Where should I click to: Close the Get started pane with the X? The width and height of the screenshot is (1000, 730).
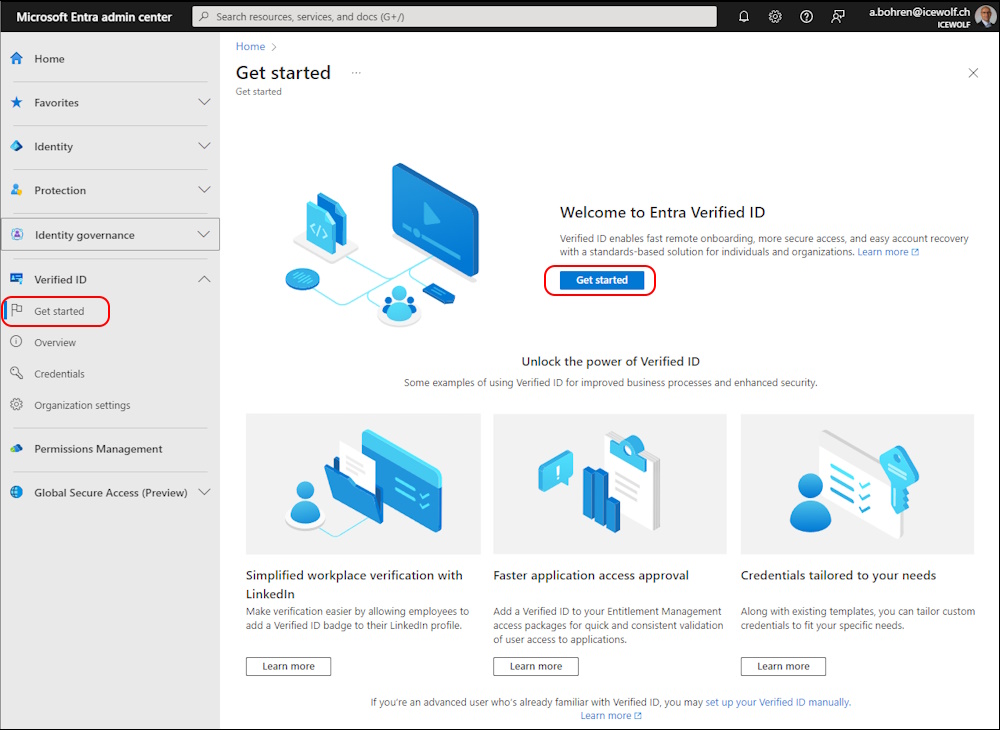[973, 73]
